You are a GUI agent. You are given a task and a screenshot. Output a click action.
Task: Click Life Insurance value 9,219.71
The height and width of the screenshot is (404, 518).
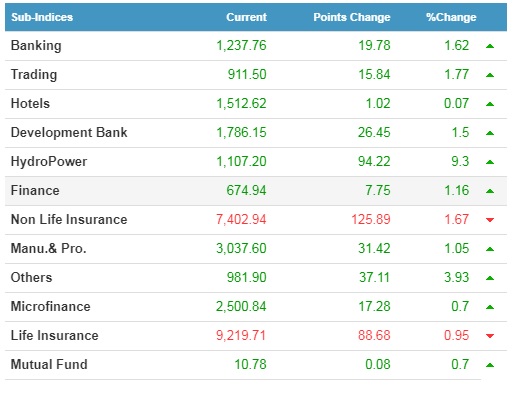click(241, 335)
